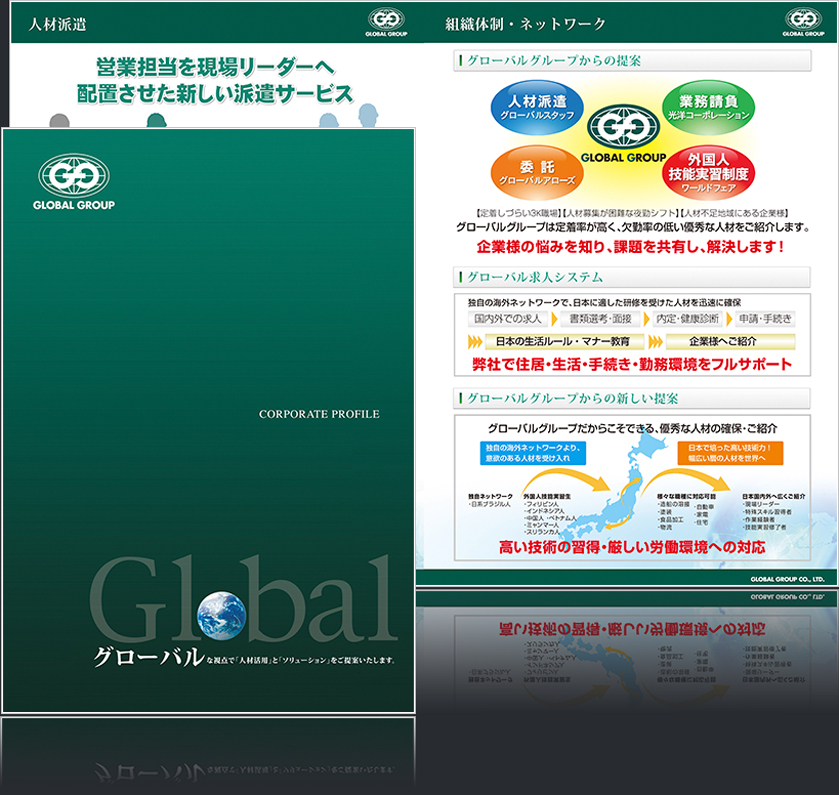The width and height of the screenshot is (839, 795).
Task: Select the 内定・健康診断 step box
Action: tap(687, 319)
